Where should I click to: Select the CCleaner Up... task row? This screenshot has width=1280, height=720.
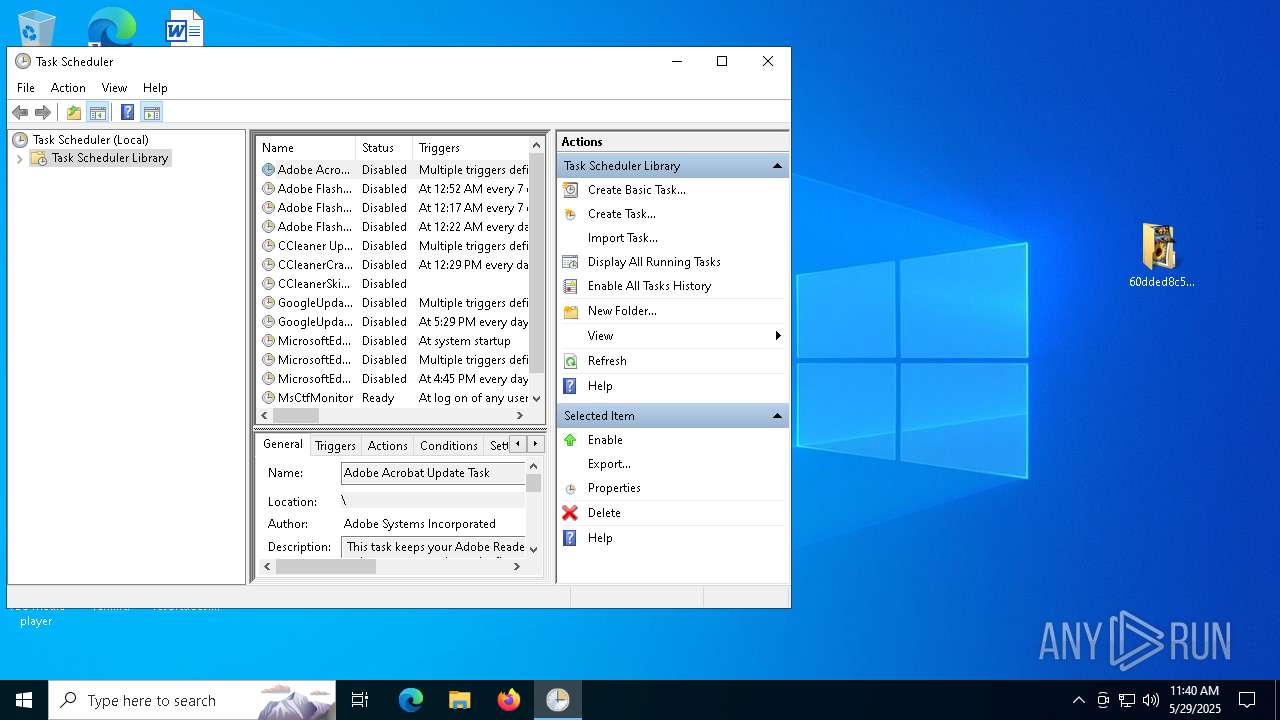[x=393, y=246]
